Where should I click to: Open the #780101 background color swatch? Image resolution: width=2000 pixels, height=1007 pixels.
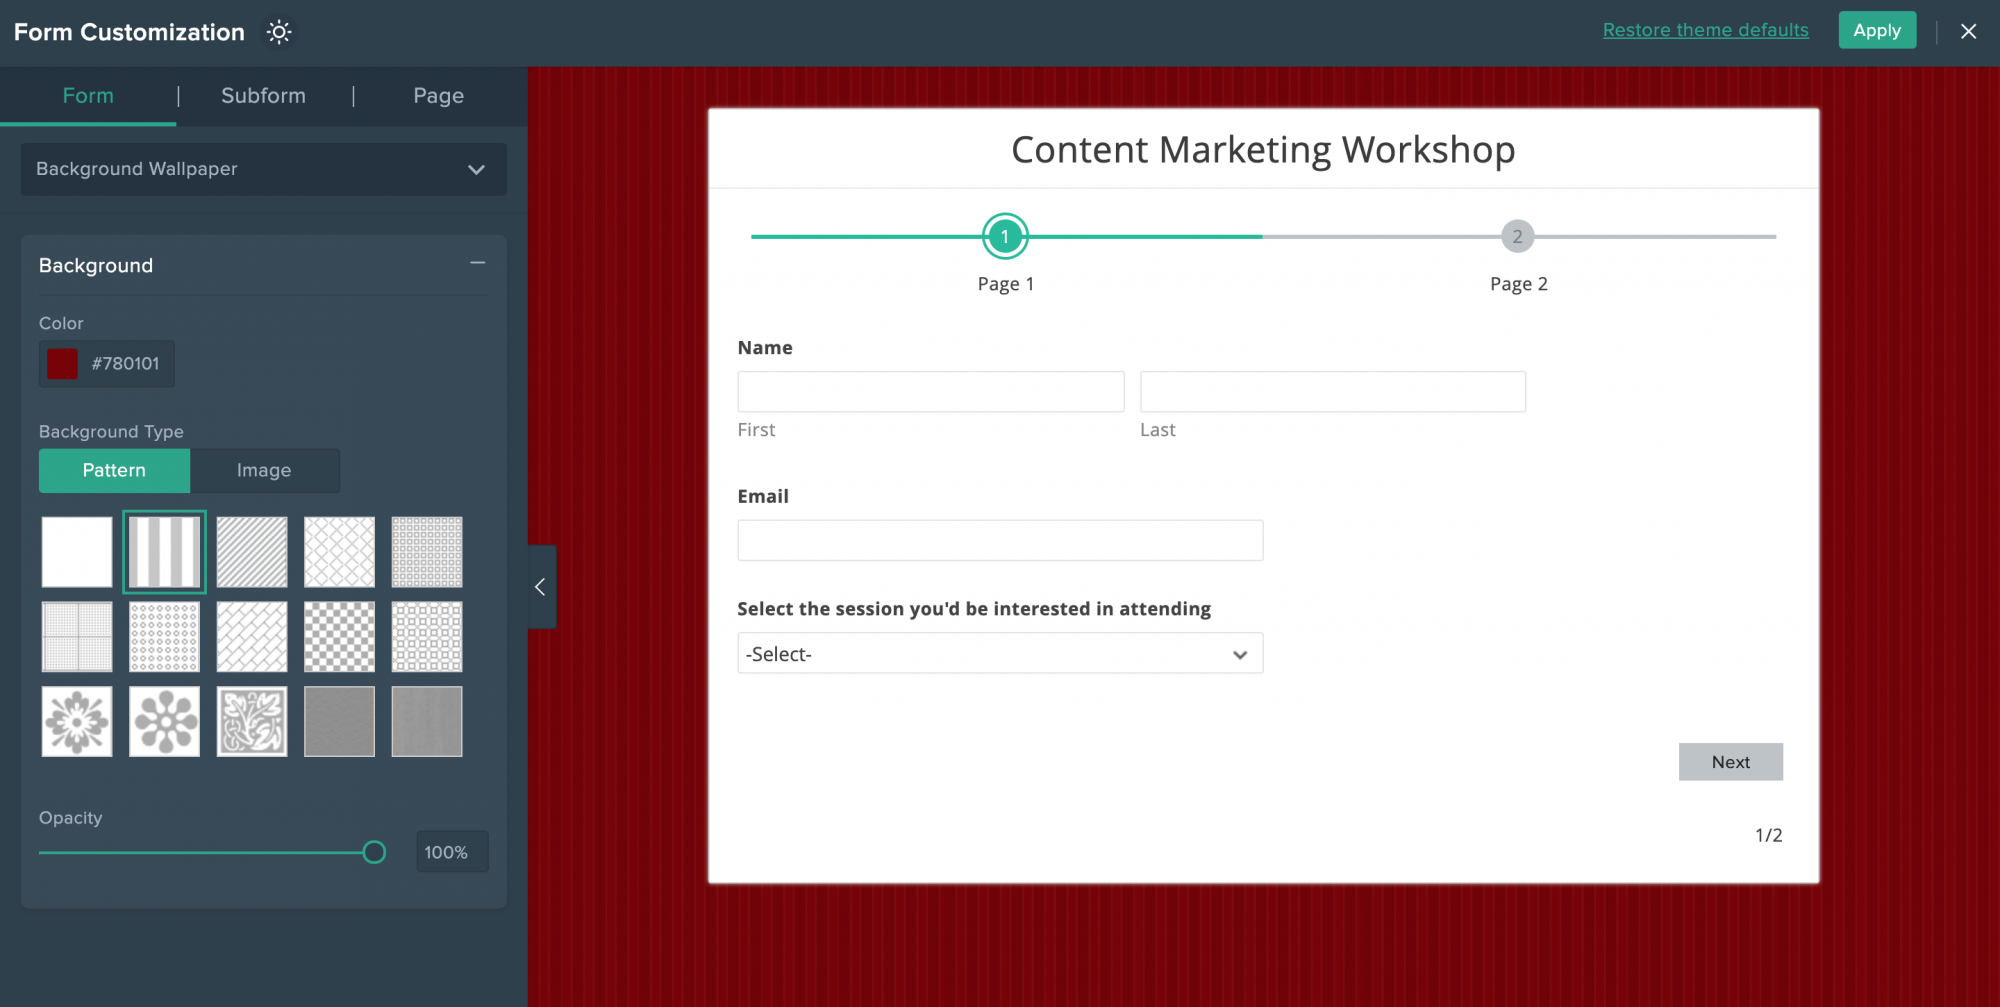pyautogui.click(x=63, y=364)
